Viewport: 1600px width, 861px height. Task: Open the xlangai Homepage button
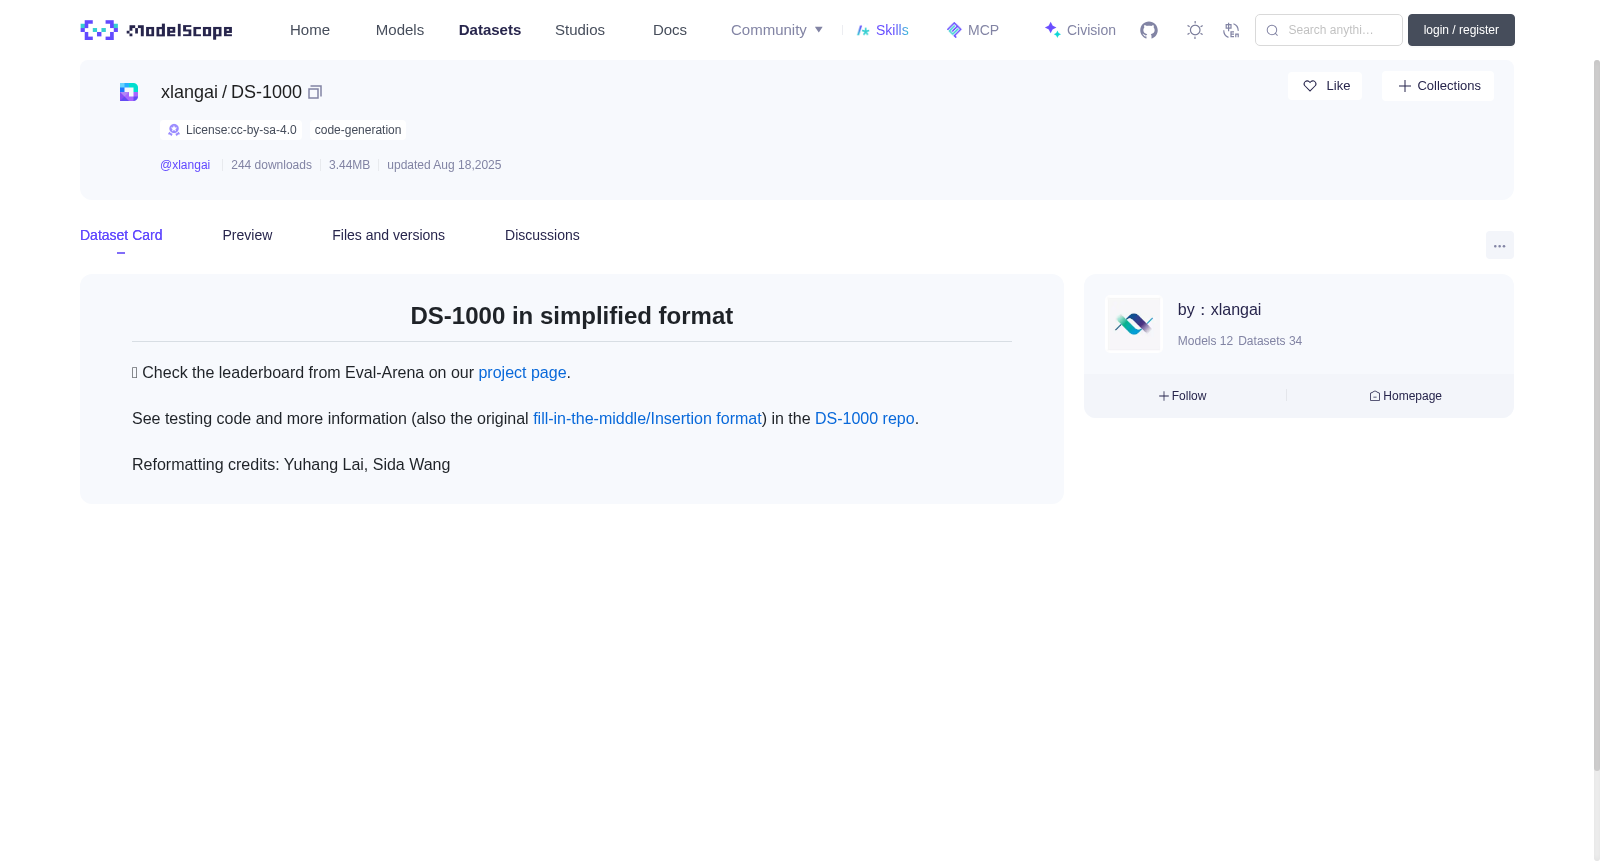tap(1405, 396)
